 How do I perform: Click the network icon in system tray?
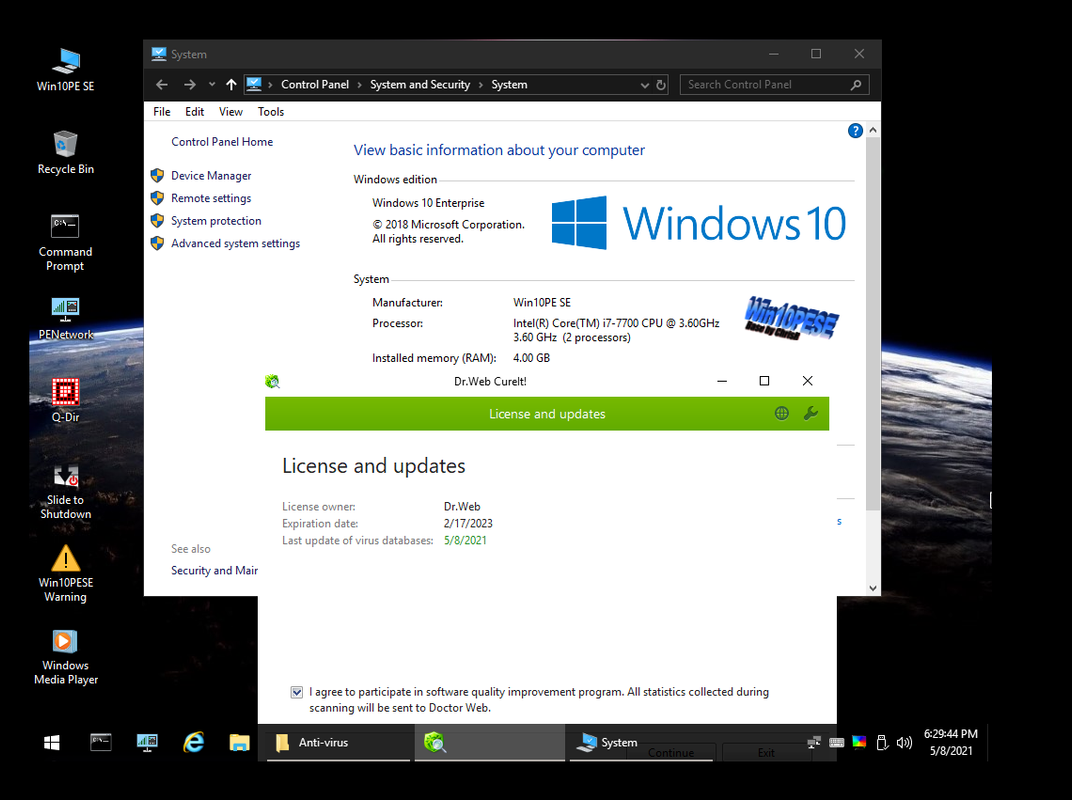pos(814,743)
